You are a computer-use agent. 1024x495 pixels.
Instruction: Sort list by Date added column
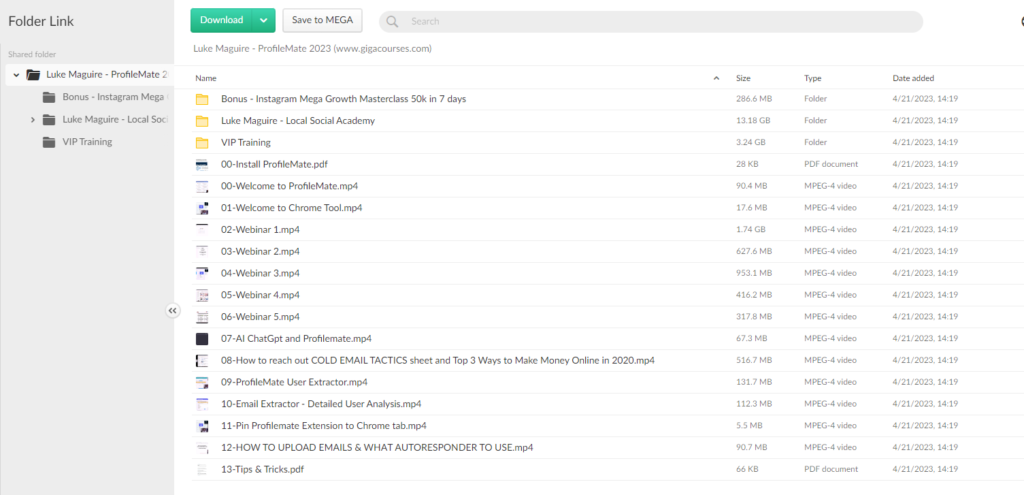[x=913, y=78]
